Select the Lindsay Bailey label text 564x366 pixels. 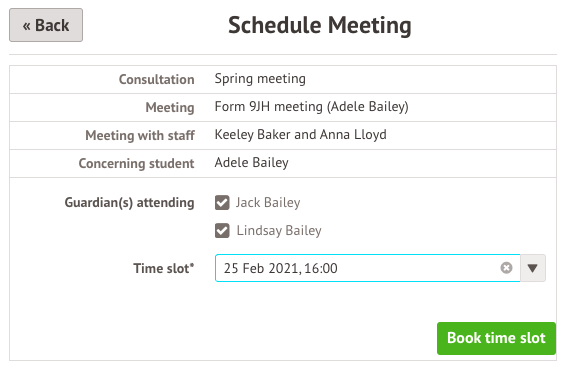coord(279,231)
